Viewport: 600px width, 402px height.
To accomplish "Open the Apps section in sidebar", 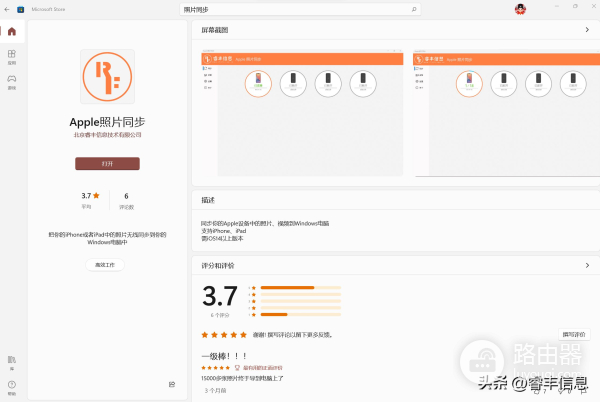I will (x=12, y=57).
